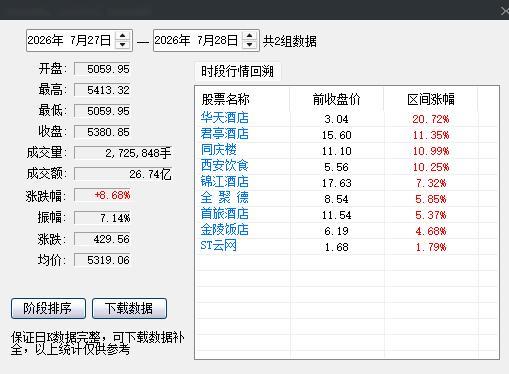The height and width of the screenshot is (374, 509).
Task: Click the 最低 value field
Action: (102, 111)
